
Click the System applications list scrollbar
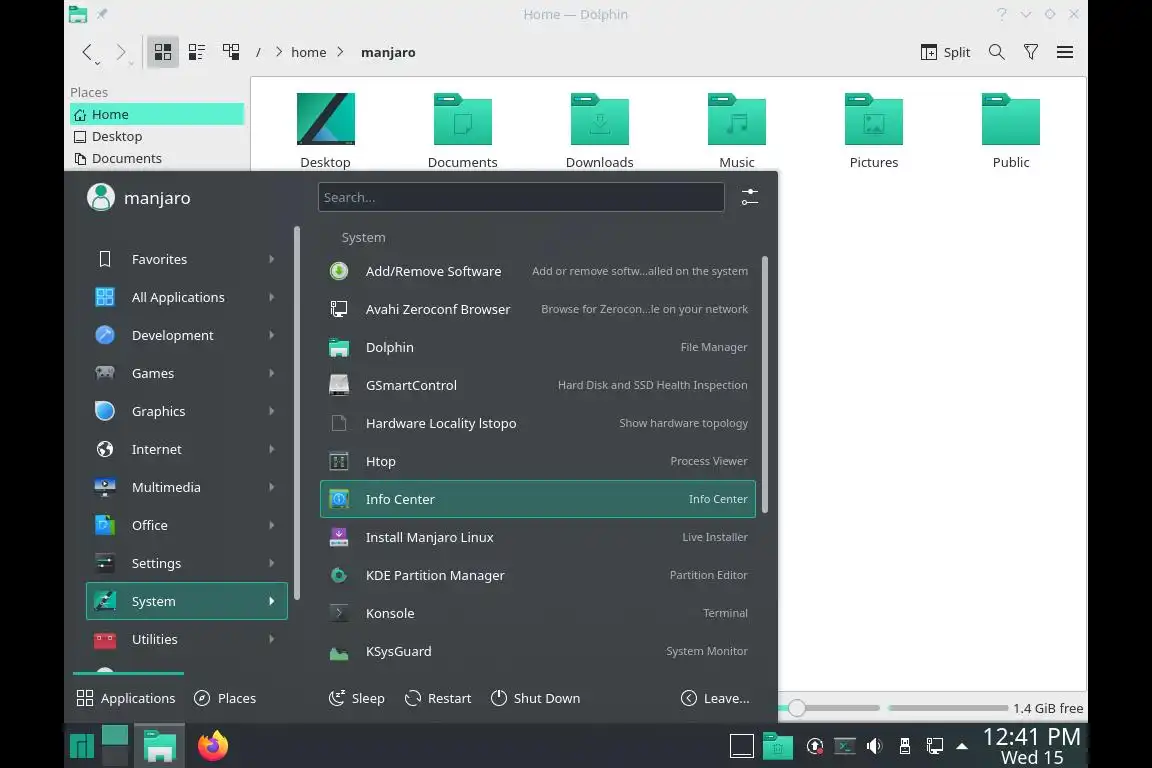[765, 384]
